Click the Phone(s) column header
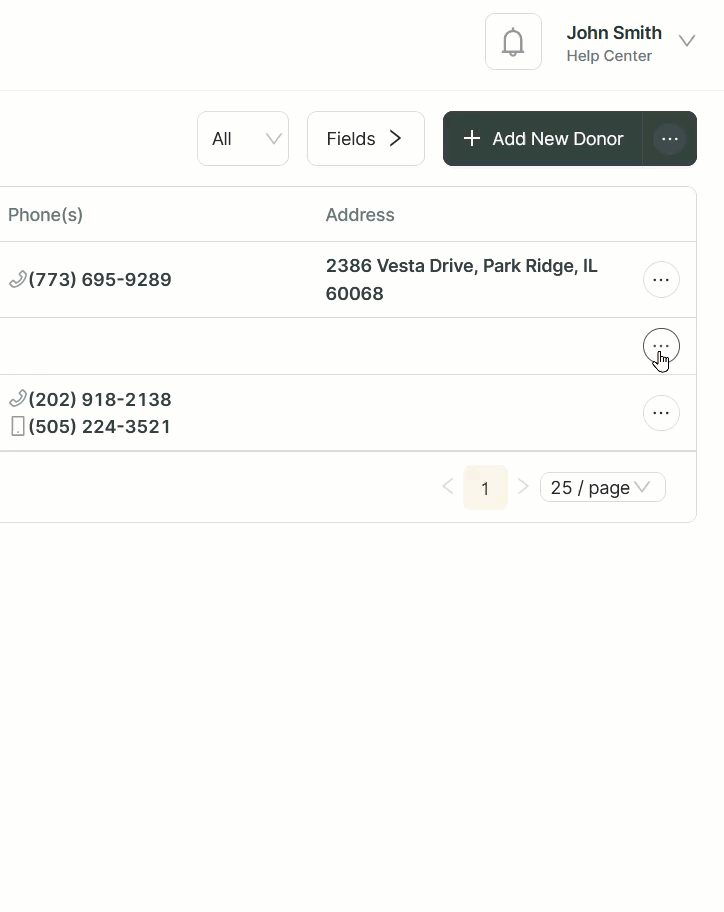This screenshot has height=912, width=724. (45, 215)
